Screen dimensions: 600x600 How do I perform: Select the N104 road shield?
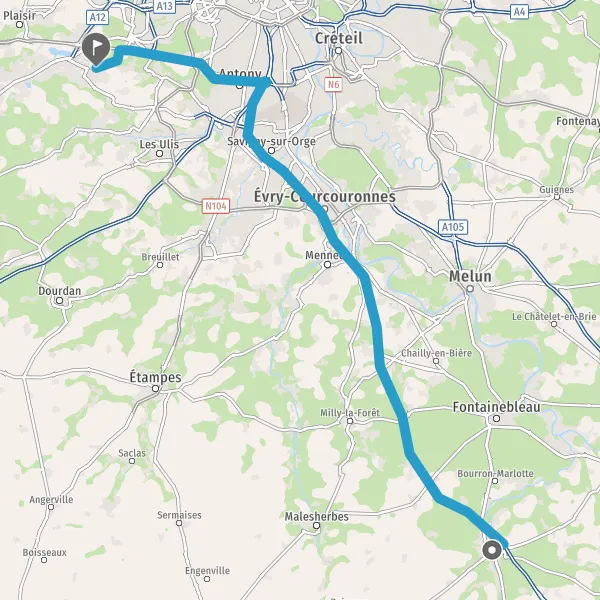[x=216, y=206]
